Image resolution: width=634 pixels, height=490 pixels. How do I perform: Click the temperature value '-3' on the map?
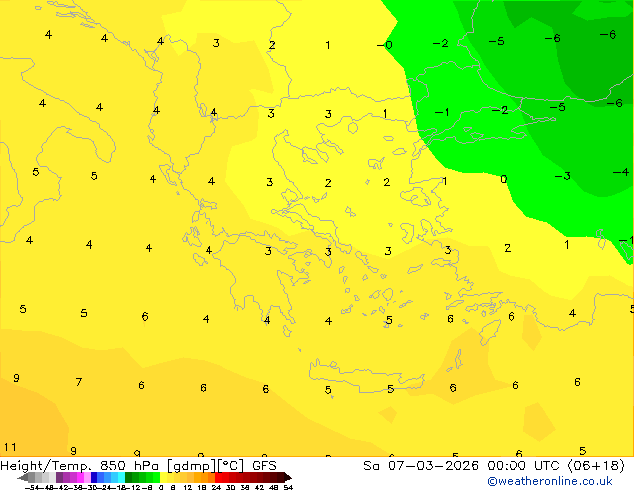click(x=562, y=176)
